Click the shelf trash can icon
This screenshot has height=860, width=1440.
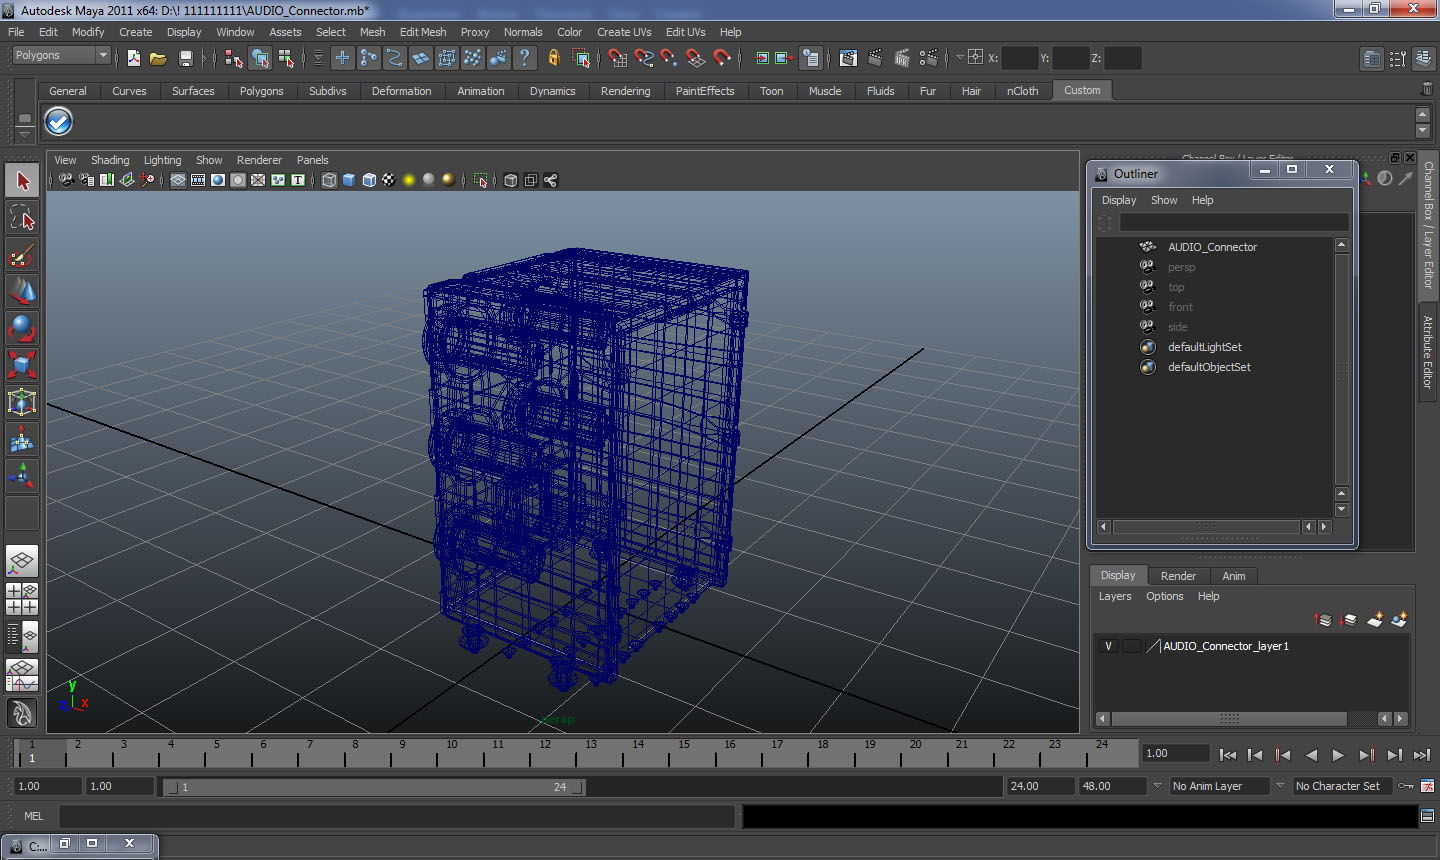pyautogui.click(x=1427, y=90)
